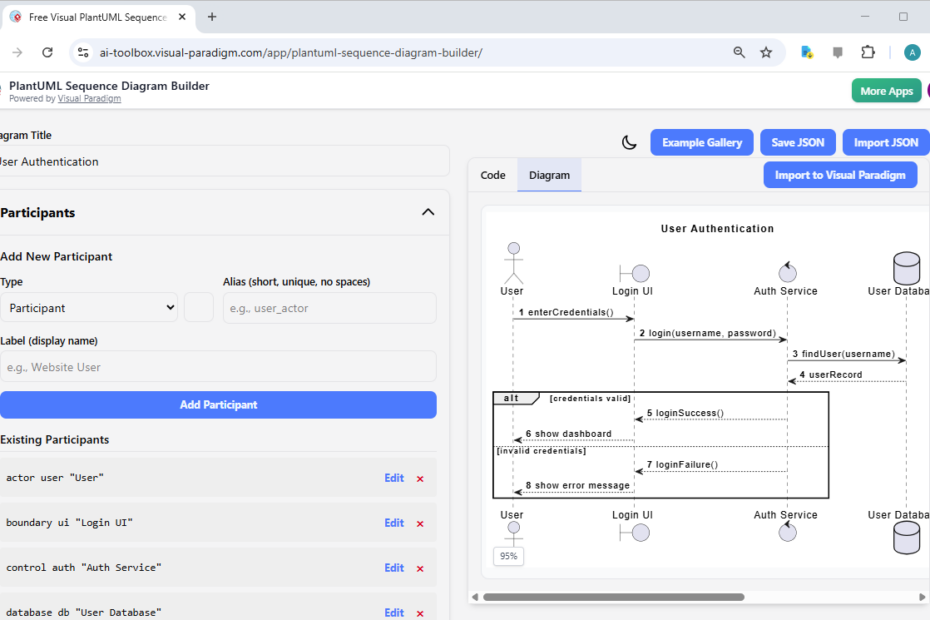Viewport: 930px width, 620px height.
Task: Open the Example Gallery
Action: click(x=701, y=143)
